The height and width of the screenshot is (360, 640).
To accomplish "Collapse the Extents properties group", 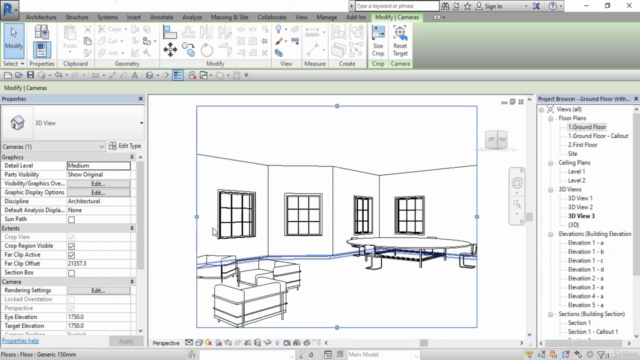I will point(132,228).
